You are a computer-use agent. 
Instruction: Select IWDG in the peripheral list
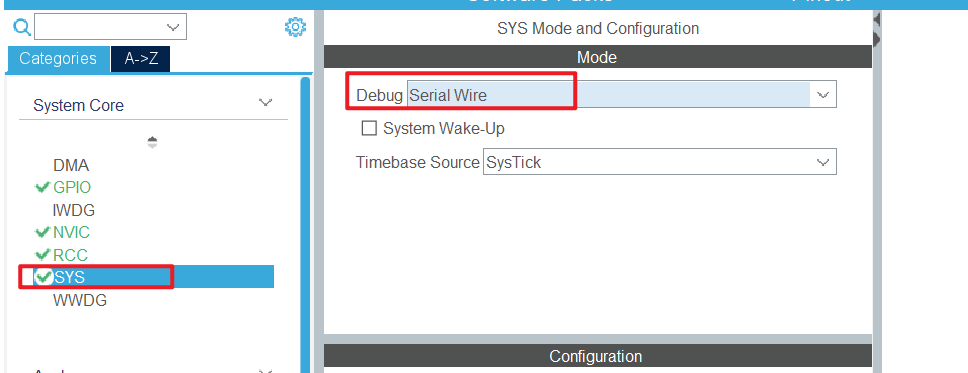[74, 211]
